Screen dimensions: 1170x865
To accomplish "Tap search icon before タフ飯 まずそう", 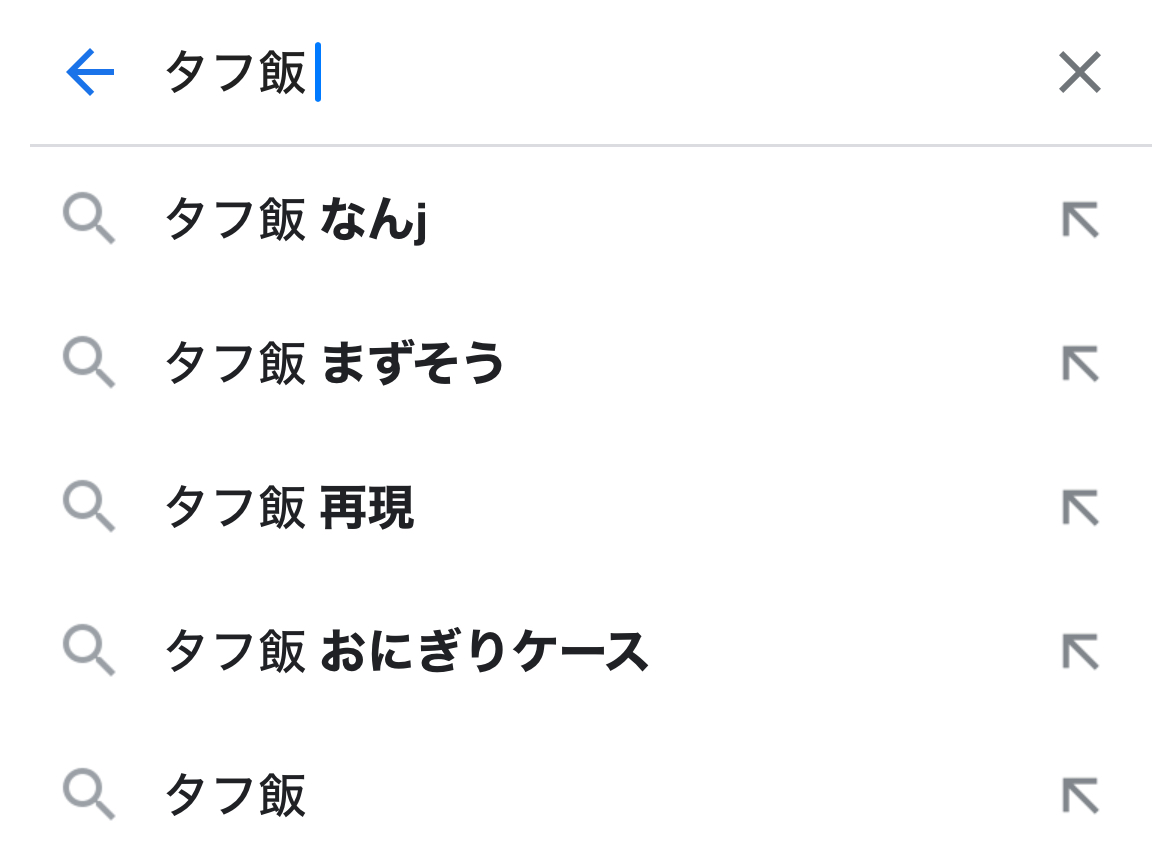I will coord(89,364).
